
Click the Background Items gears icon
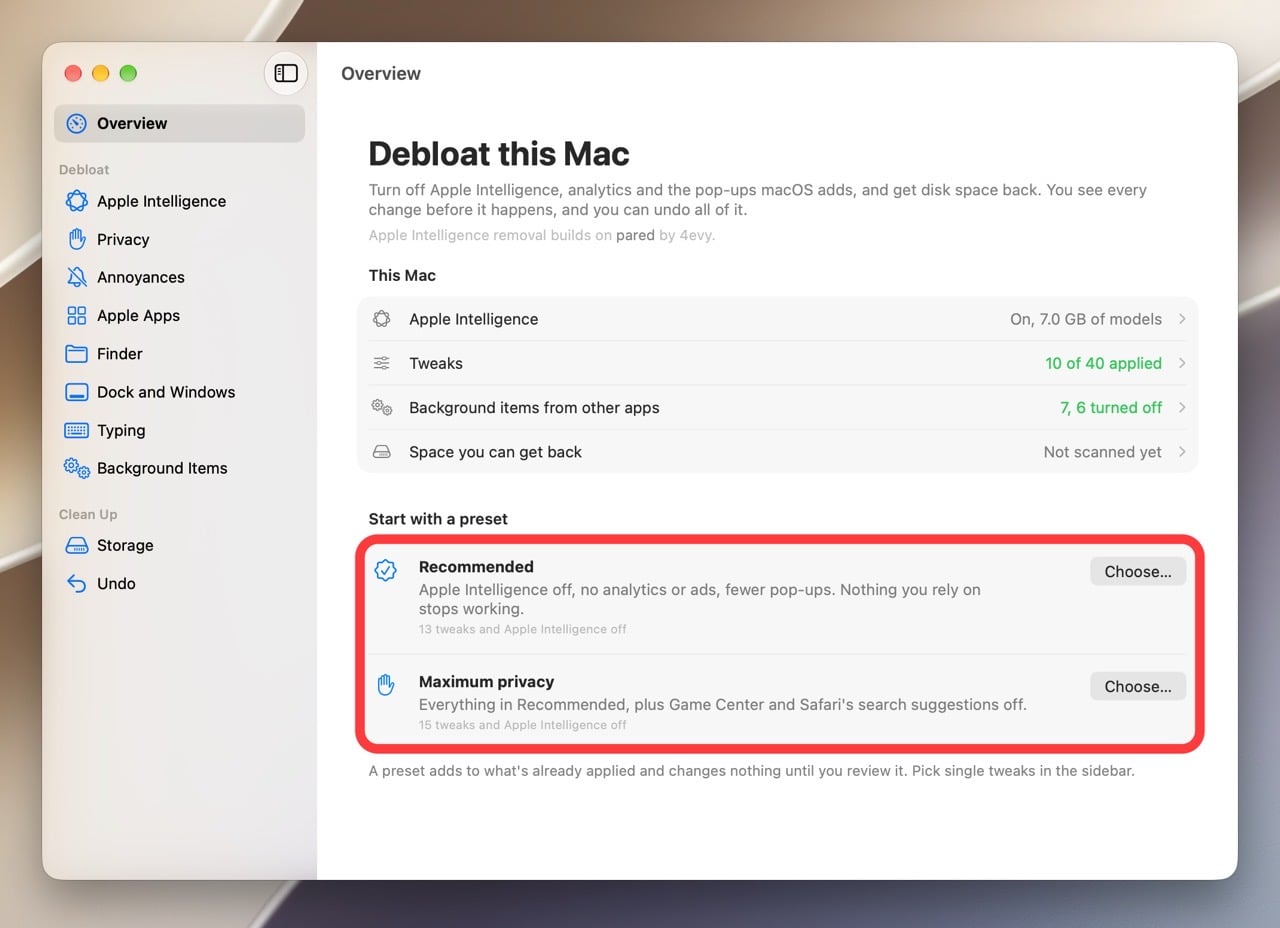coord(76,468)
